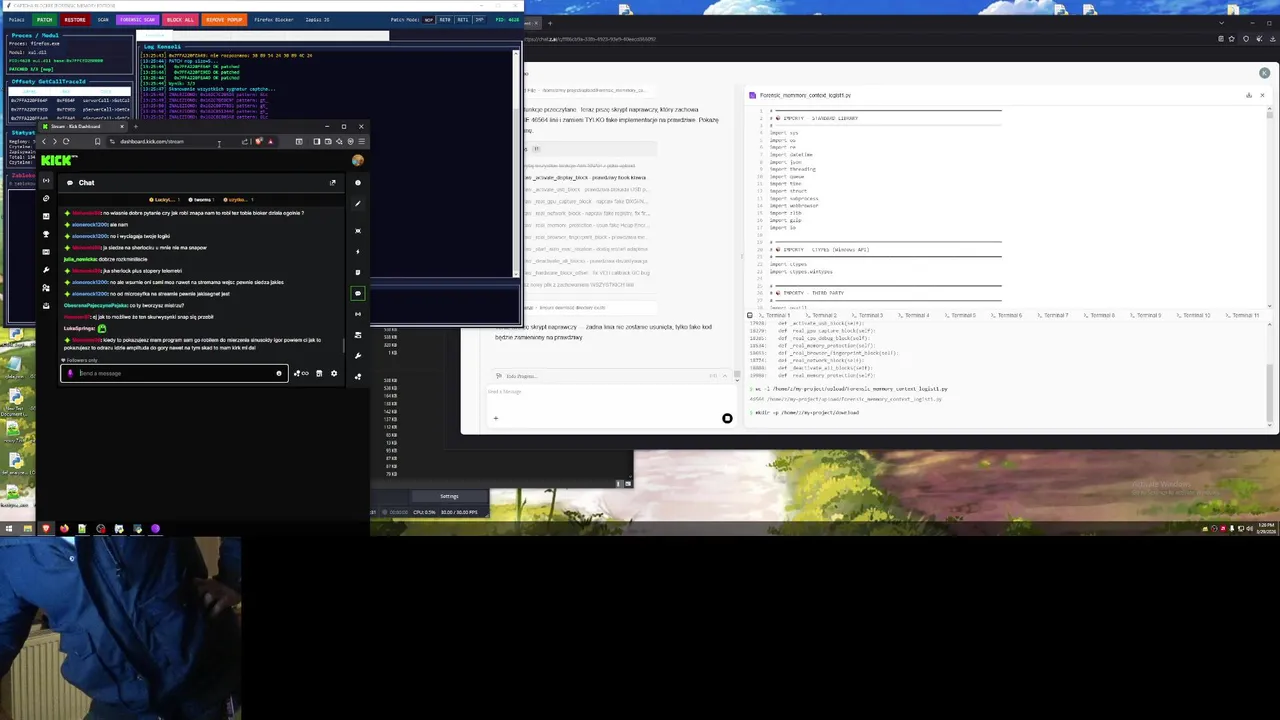Open the lightning bolt icon in right sidebar
This screenshot has width=1280, height=720.
[x=358, y=251]
